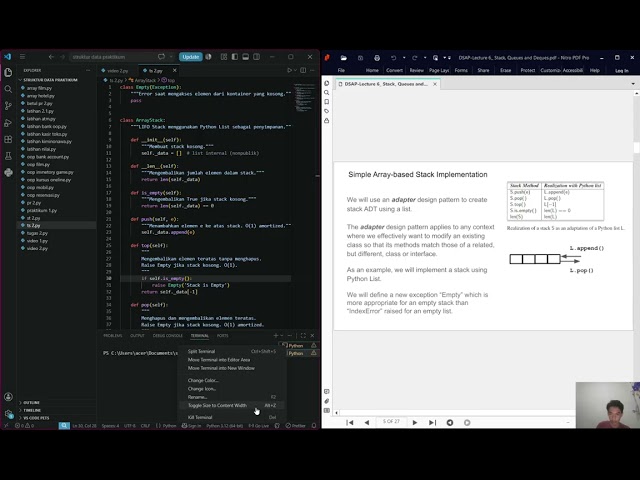
Task: Go to next page in Nitro PDF
Action: [415, 422]
